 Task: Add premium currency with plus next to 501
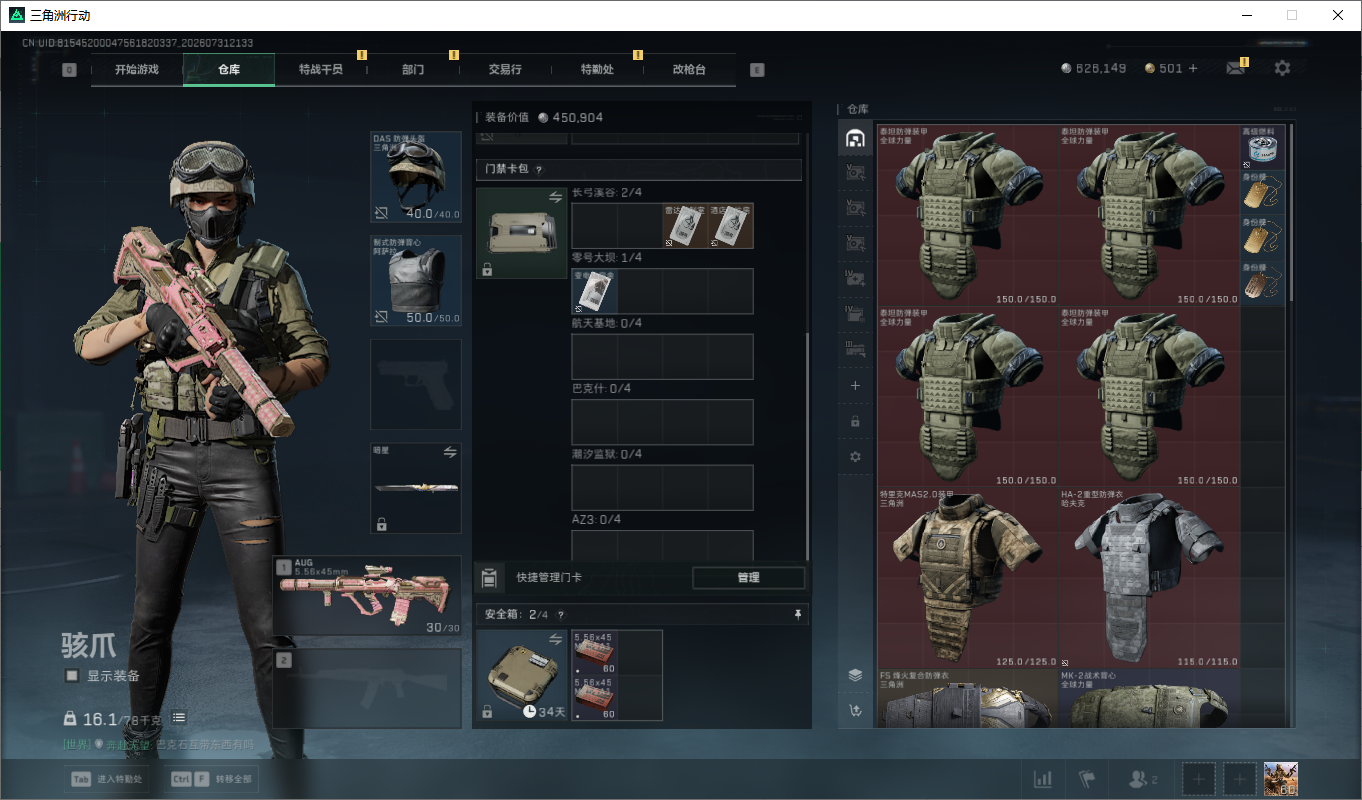click(x=1192, y=68)
